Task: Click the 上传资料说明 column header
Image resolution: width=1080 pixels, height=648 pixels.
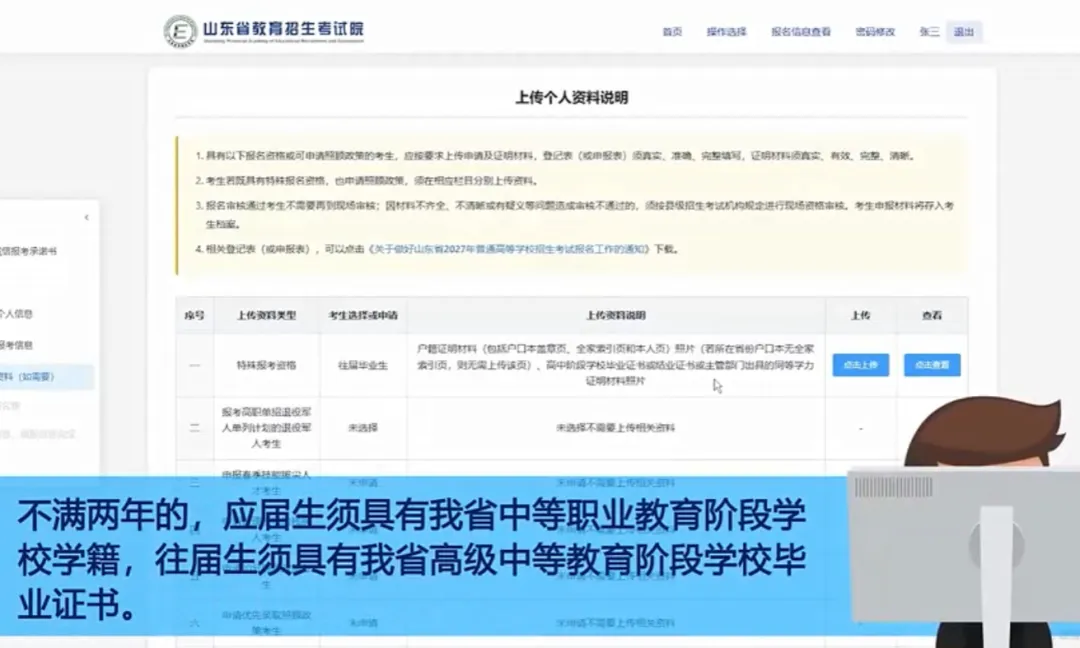Action: pos(616,315)
